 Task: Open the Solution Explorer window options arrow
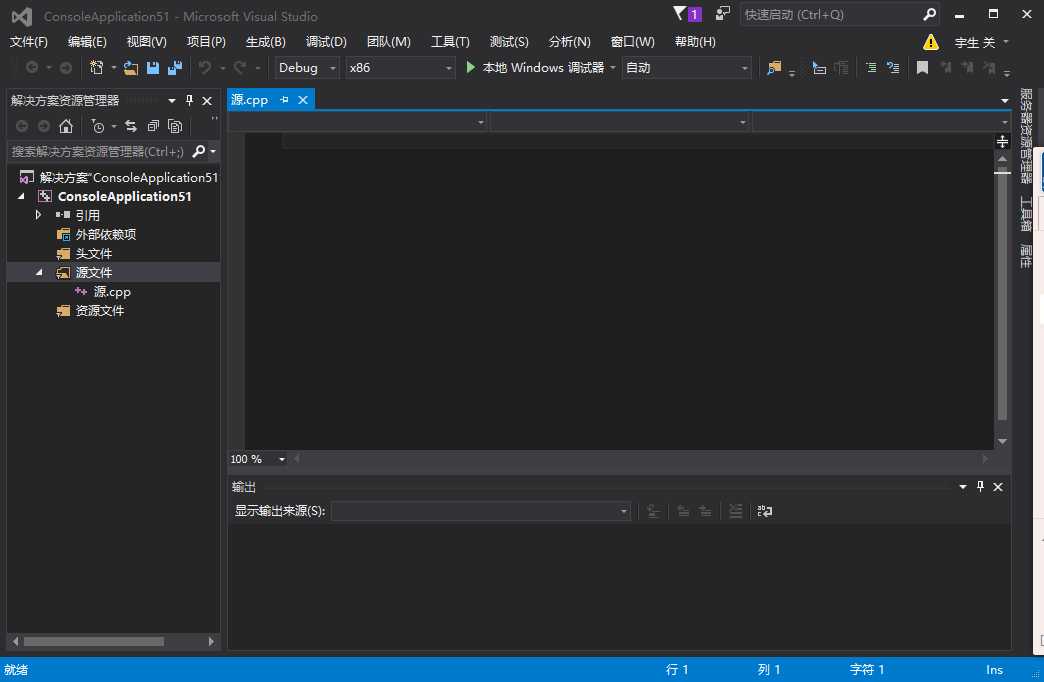point(172,101)
